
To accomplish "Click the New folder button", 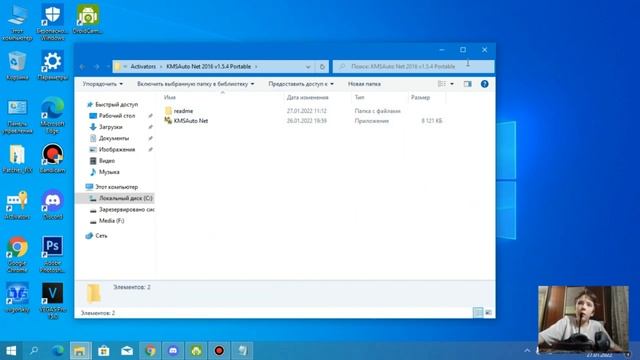I will pos(364,84).
